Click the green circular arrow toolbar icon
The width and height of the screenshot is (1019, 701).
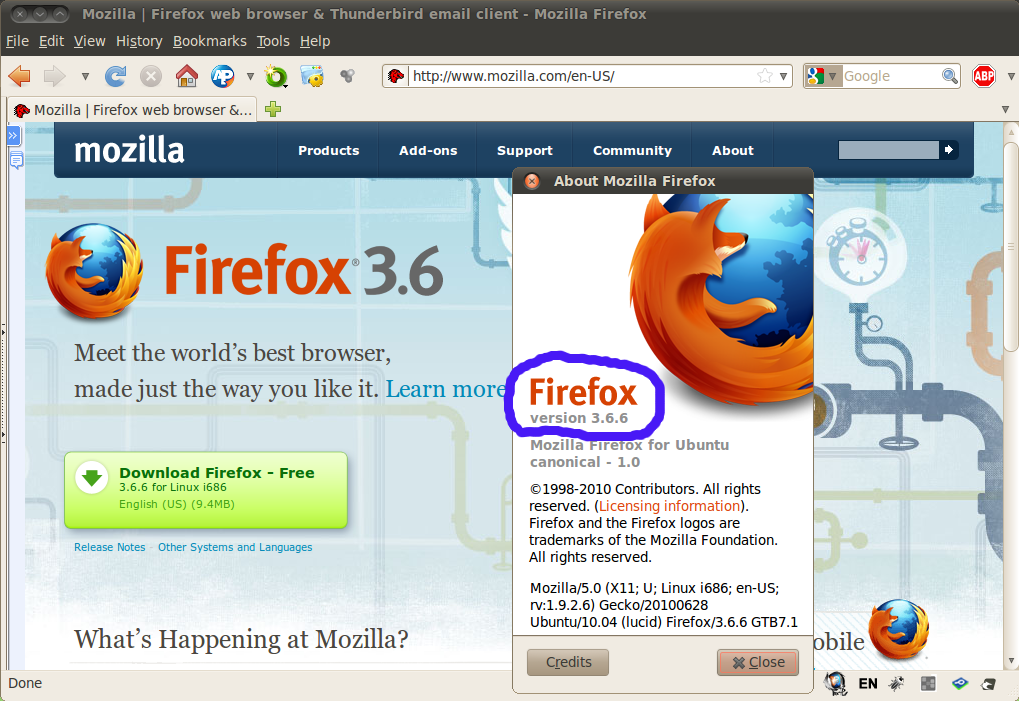(x=276, y=76)
